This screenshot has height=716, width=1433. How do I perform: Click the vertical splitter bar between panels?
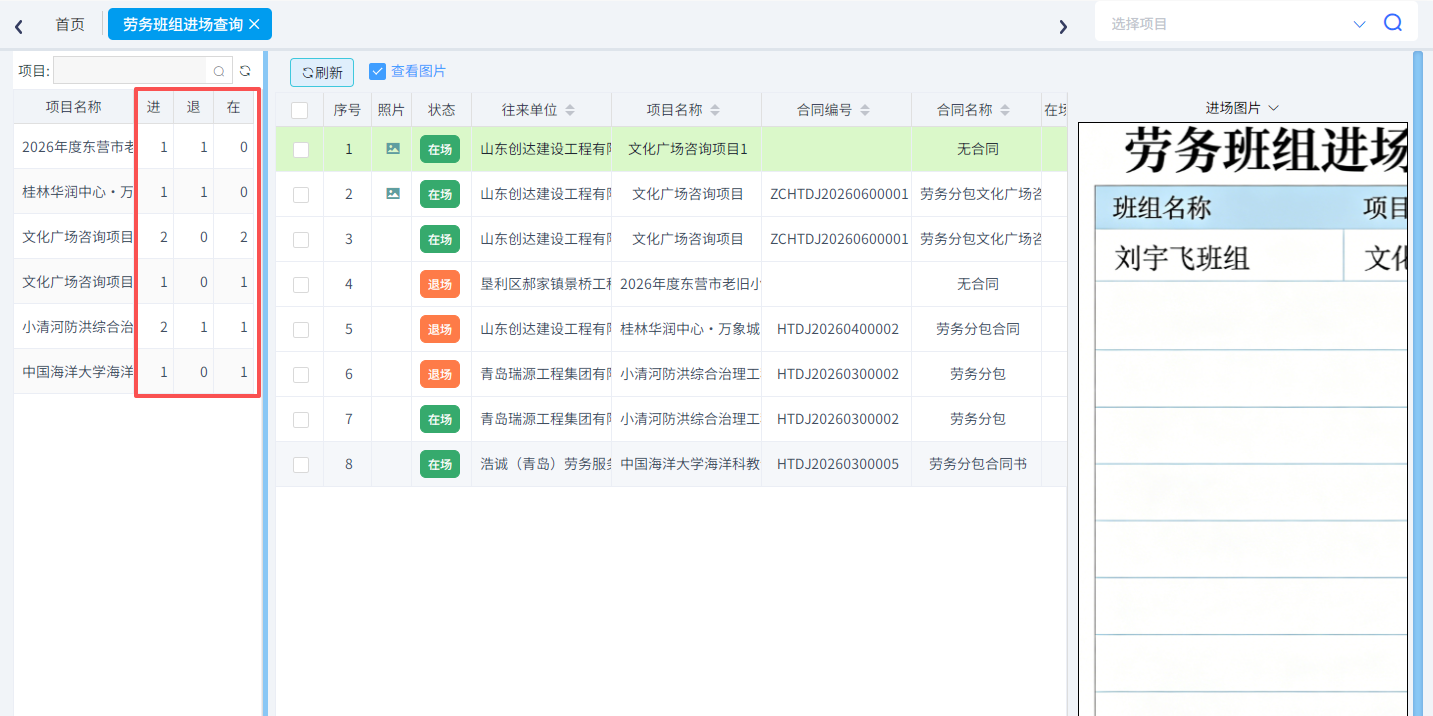pyautogui.click(x=266, y=384)
